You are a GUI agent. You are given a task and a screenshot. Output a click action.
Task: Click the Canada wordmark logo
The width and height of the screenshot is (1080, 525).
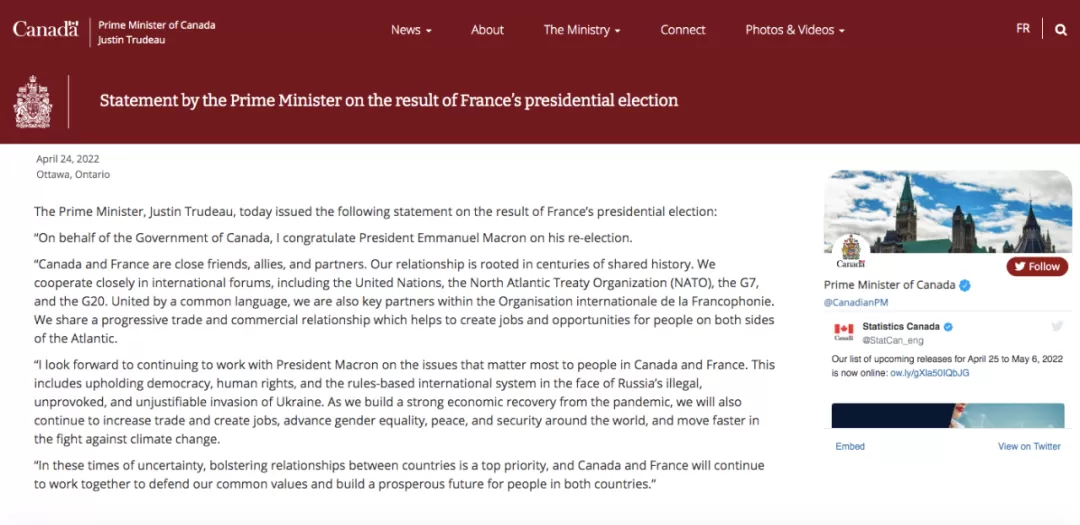click(45, 28)
